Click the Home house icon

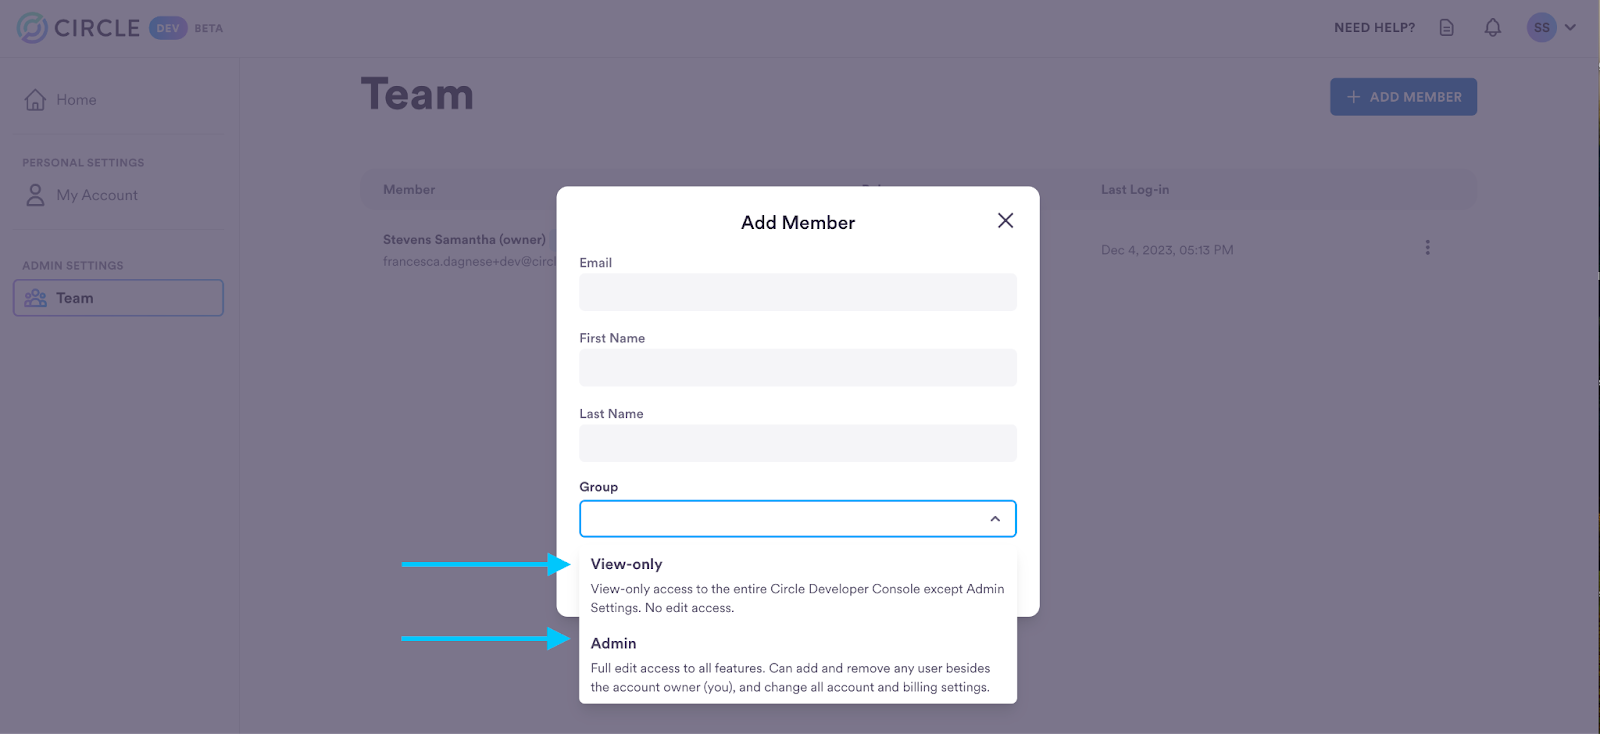pyautogui.click(x=36, y=100)
